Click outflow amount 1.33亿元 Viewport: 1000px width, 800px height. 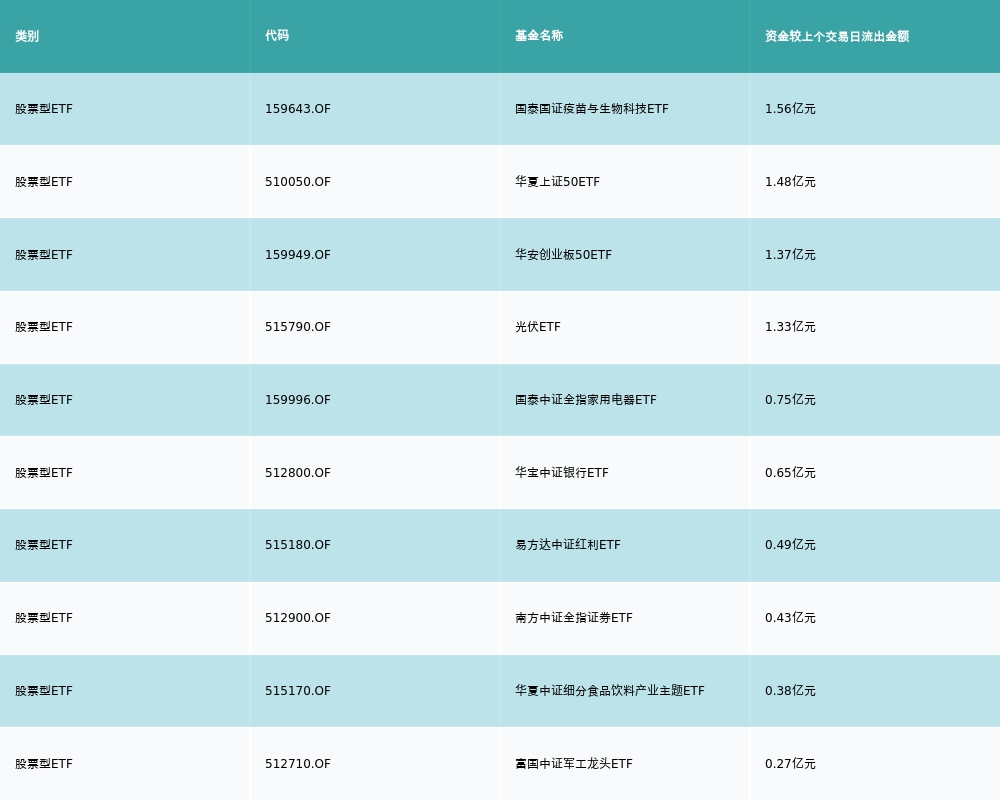click(x=790, y=327)
